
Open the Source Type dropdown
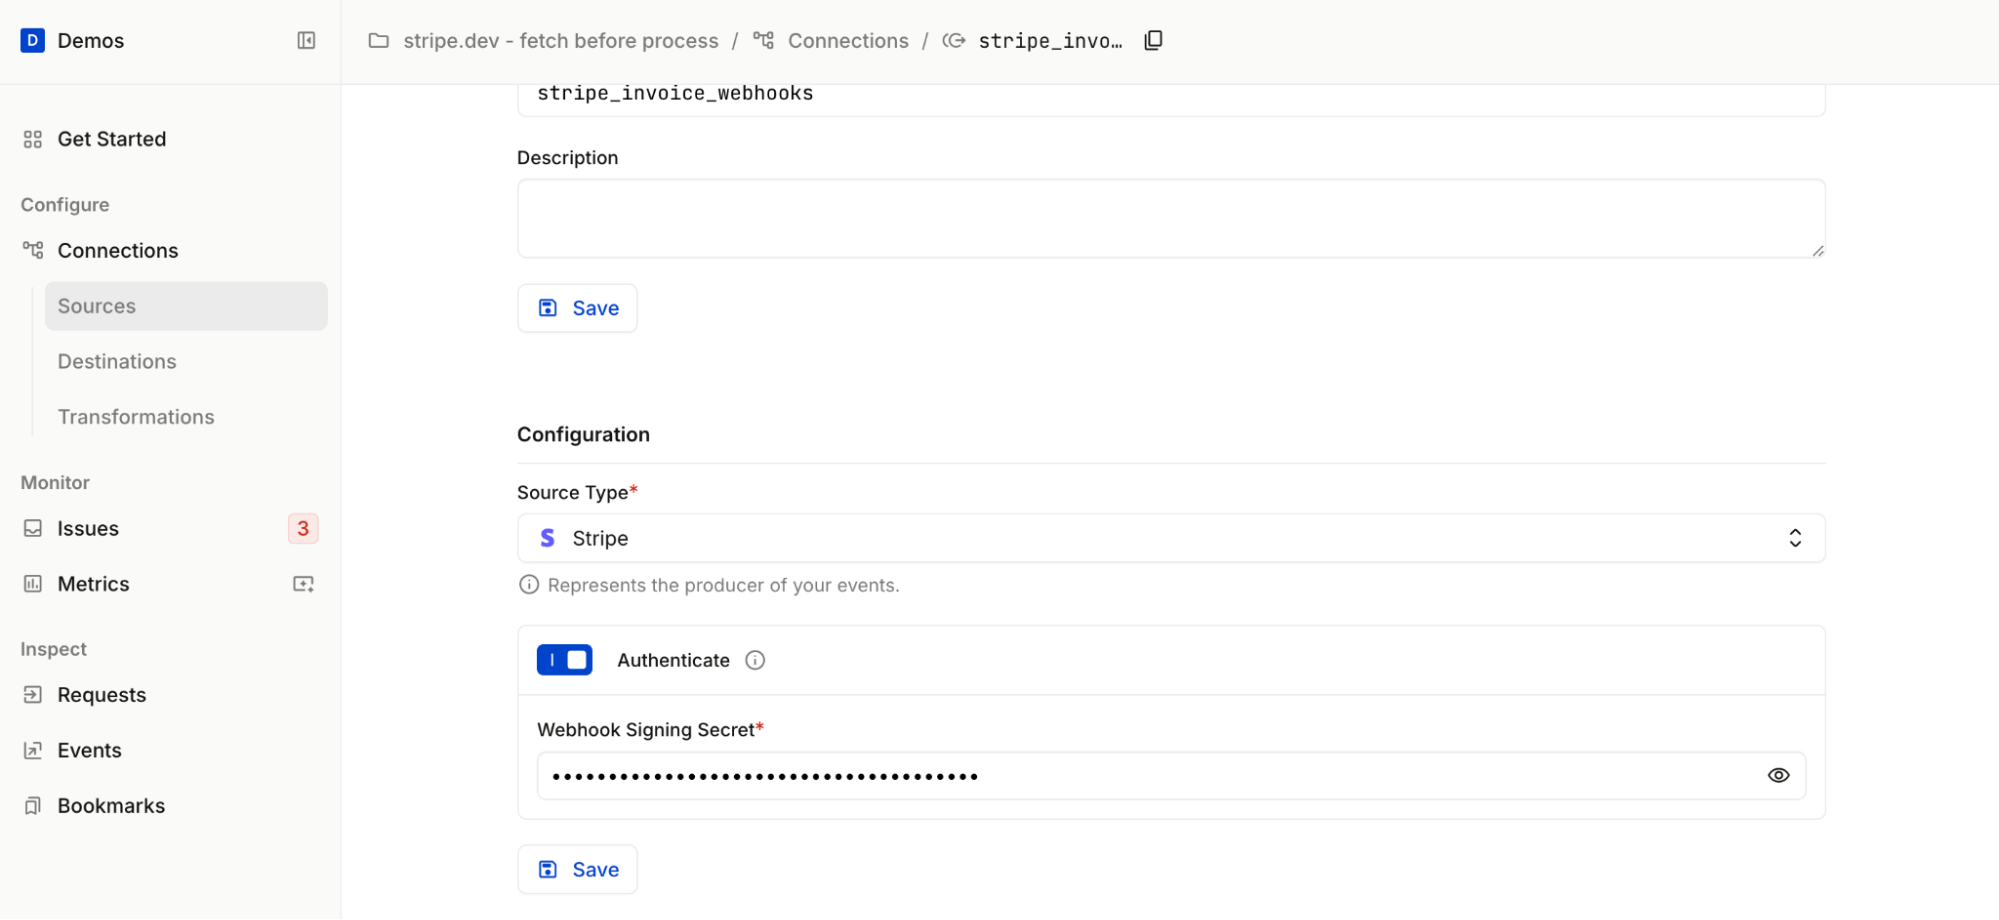pos(1170,539)
